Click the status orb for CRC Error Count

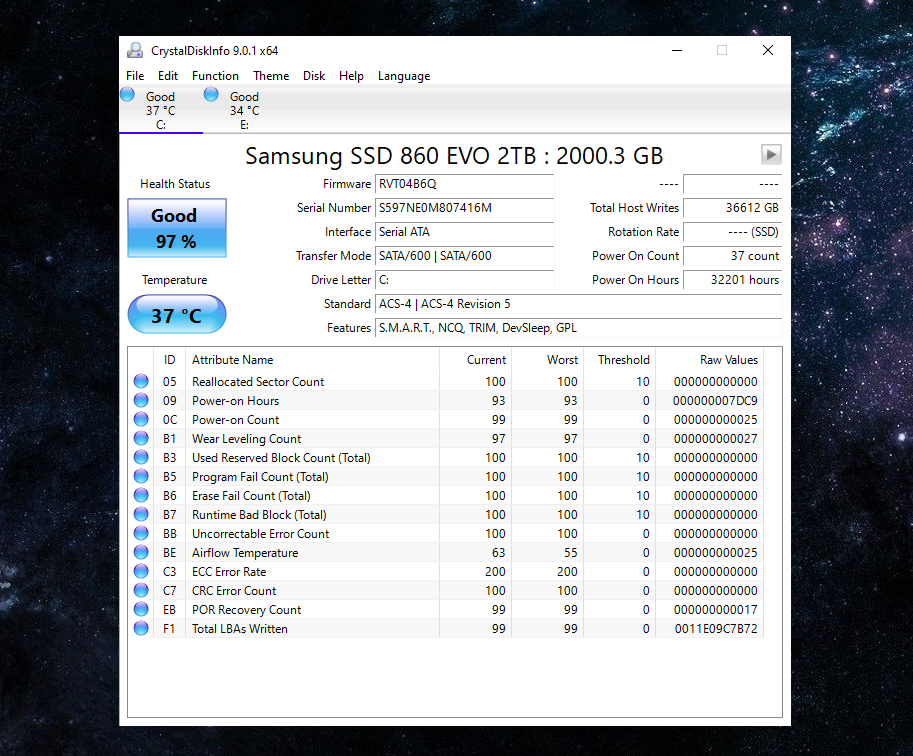tap(141, 590)
